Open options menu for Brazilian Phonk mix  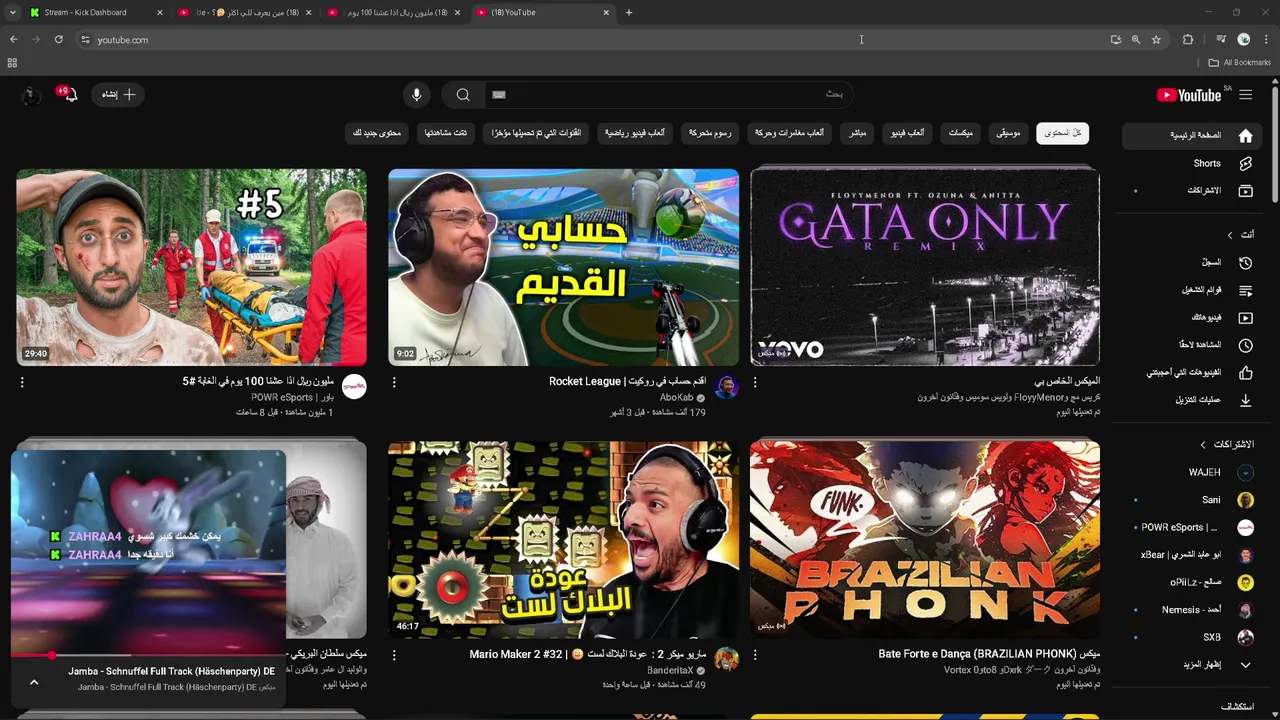point(755,655)
